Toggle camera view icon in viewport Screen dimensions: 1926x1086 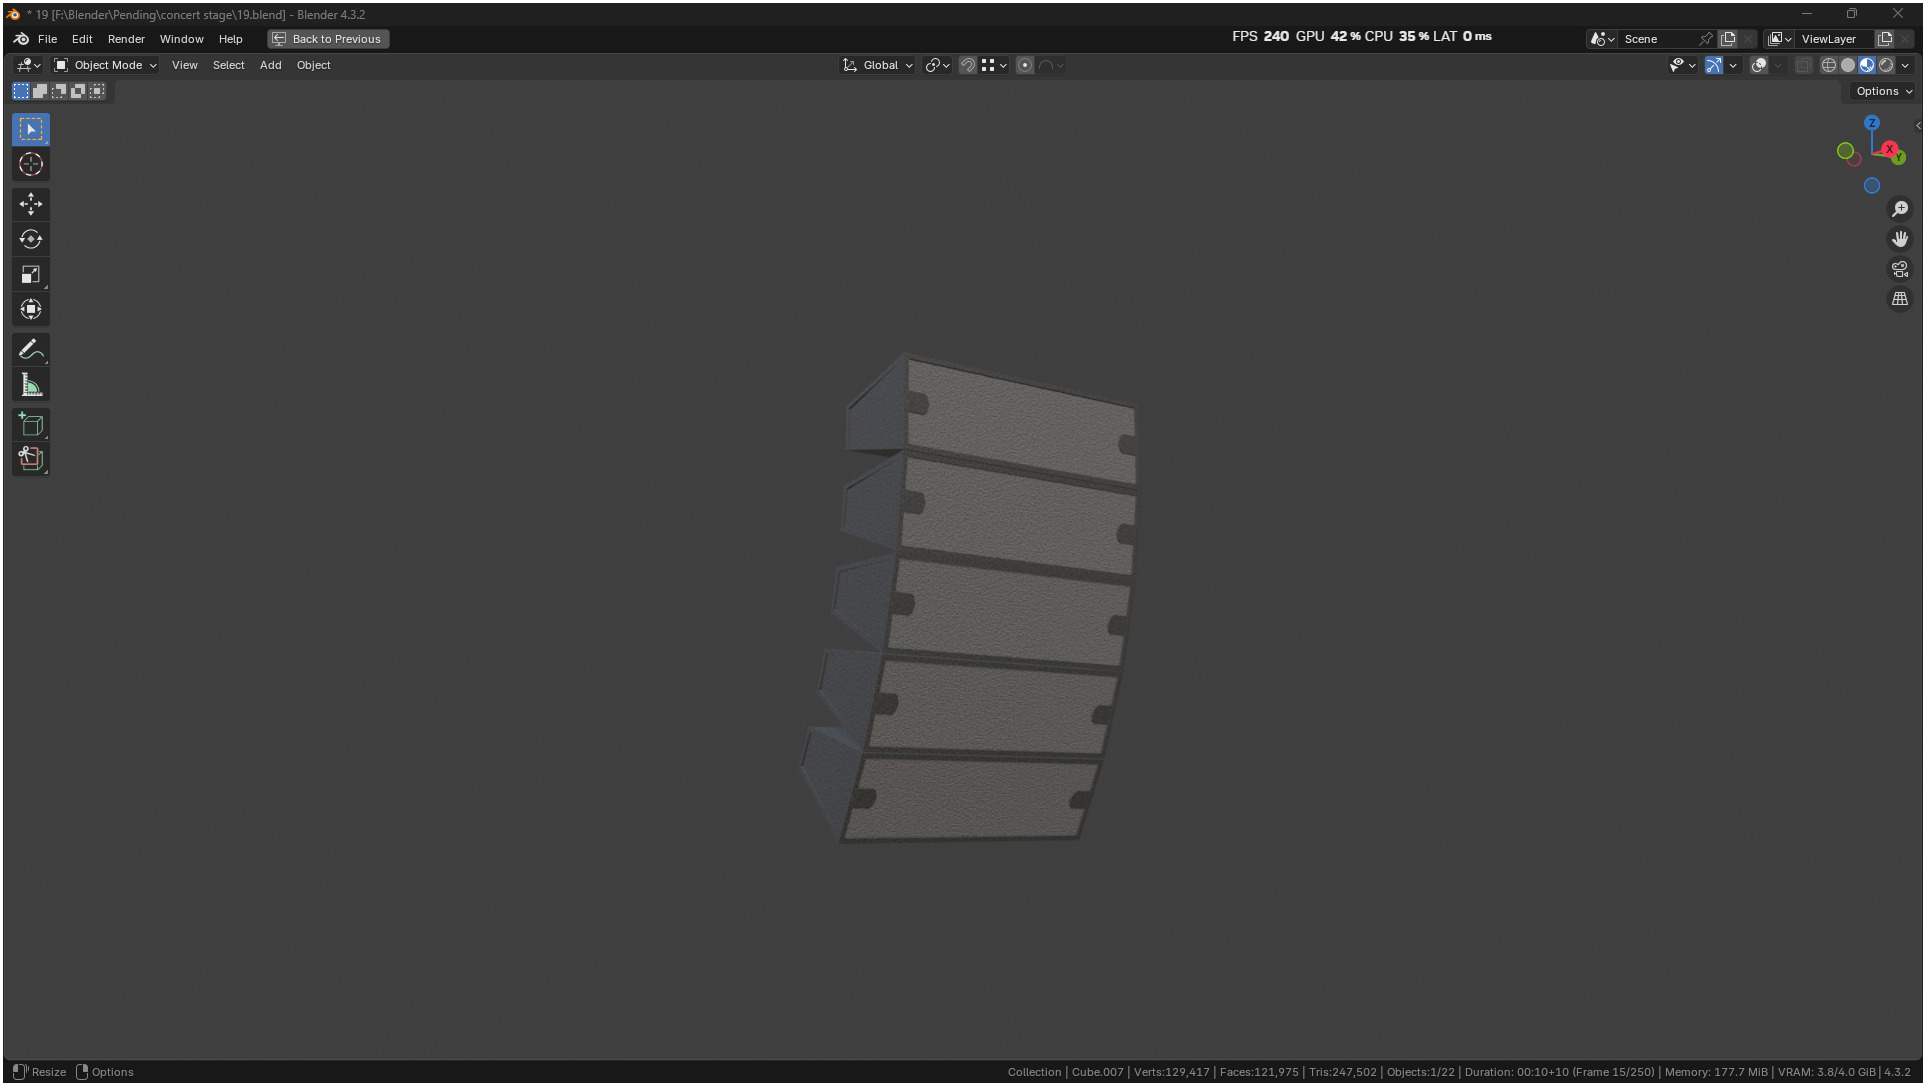(1899, 269)
